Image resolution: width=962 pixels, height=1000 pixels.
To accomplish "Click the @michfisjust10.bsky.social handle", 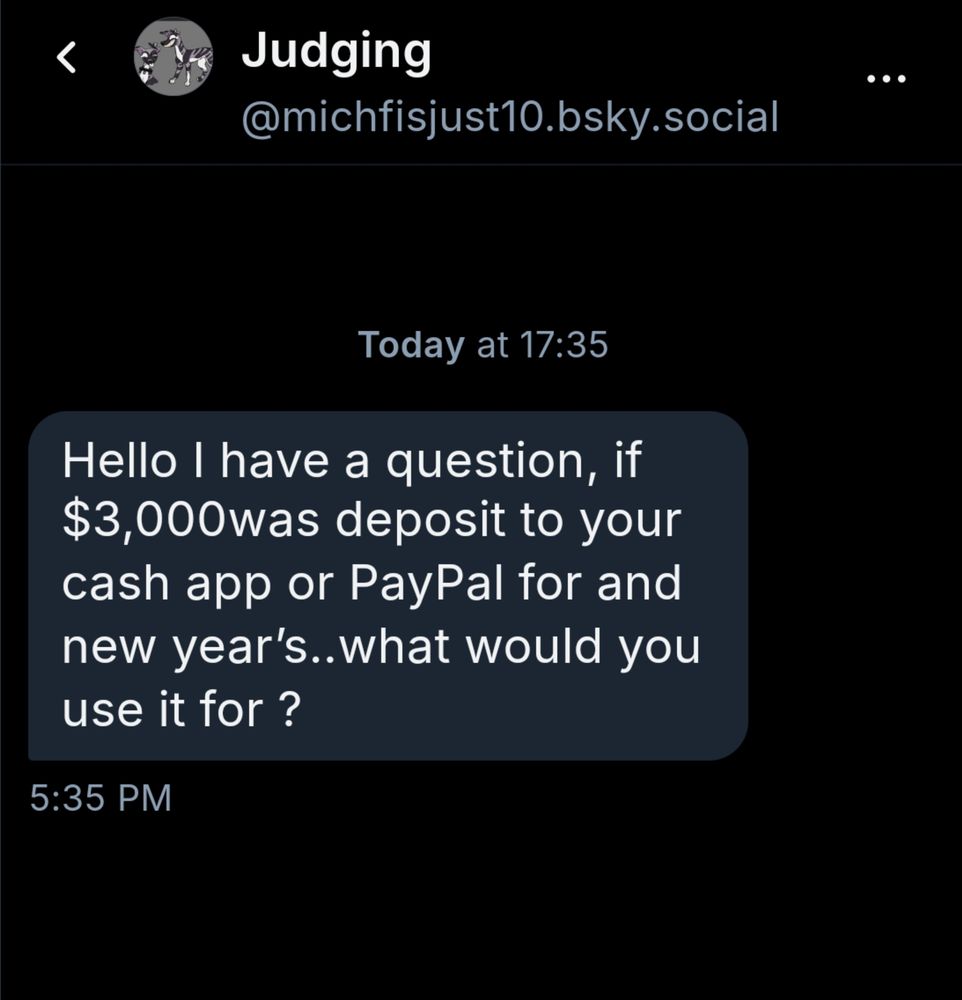I will [x=510, y=117].
